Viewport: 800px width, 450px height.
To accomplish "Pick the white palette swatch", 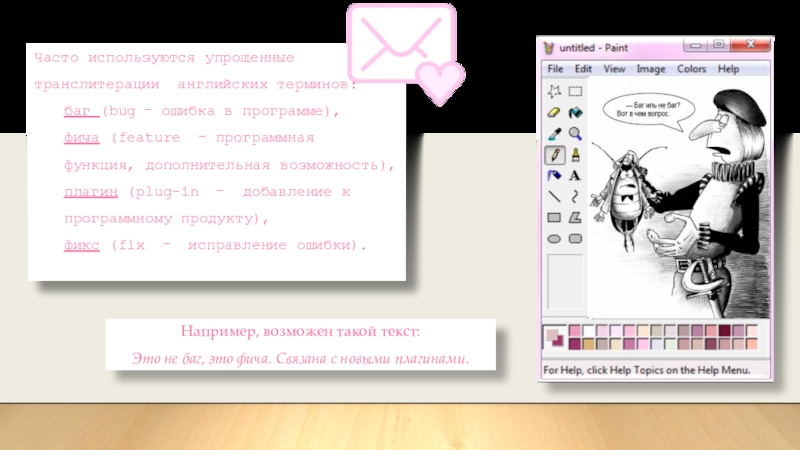I will point(588,331).
